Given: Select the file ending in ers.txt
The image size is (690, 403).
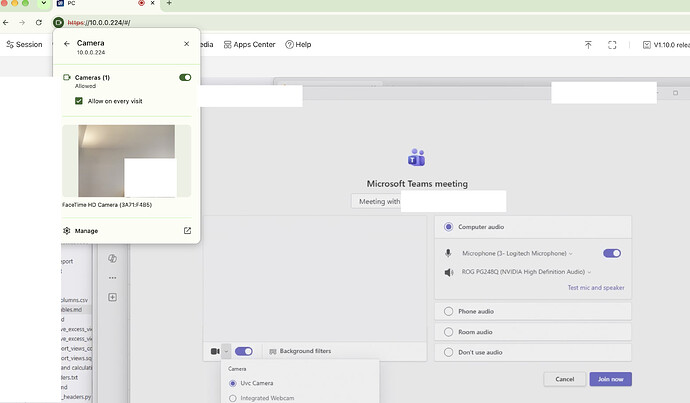Looking at the screenshot, I should pyautogui.click(x=70, y=377).
